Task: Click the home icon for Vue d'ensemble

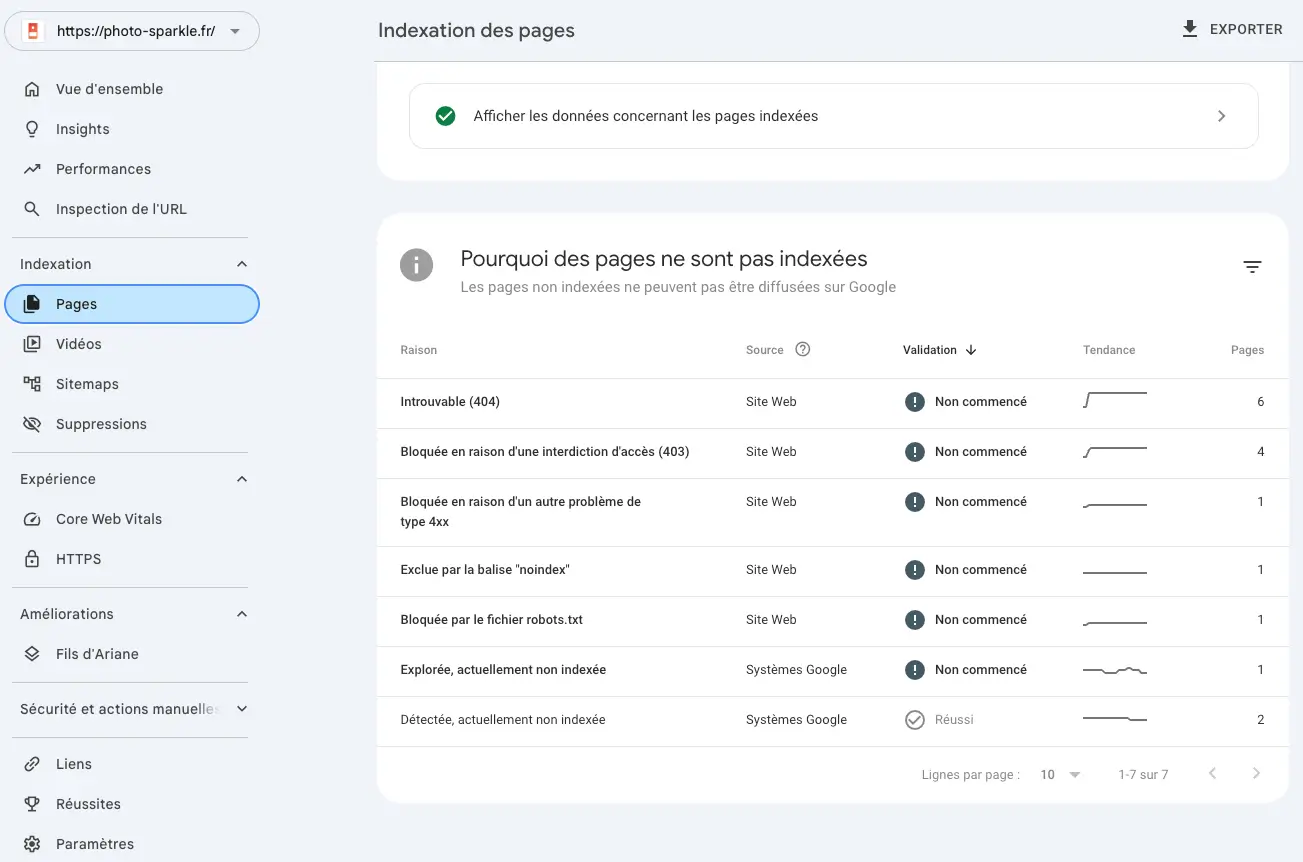Action: pyautogui.click(x=32, y=89)
